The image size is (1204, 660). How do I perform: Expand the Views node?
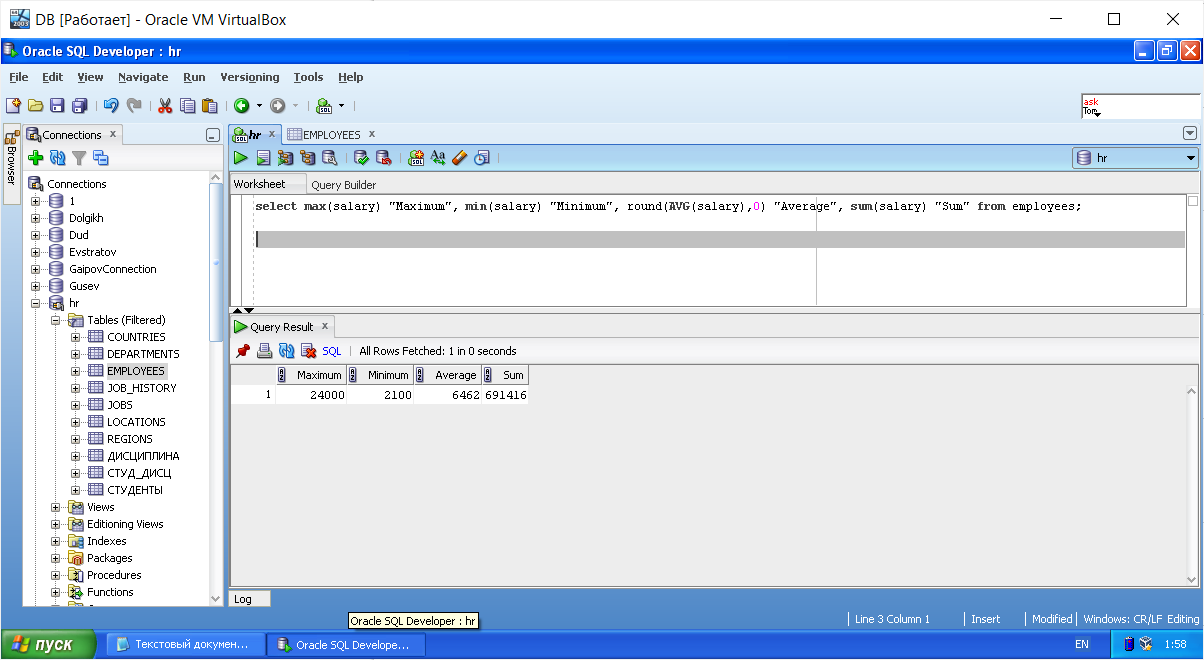[56, 507]
